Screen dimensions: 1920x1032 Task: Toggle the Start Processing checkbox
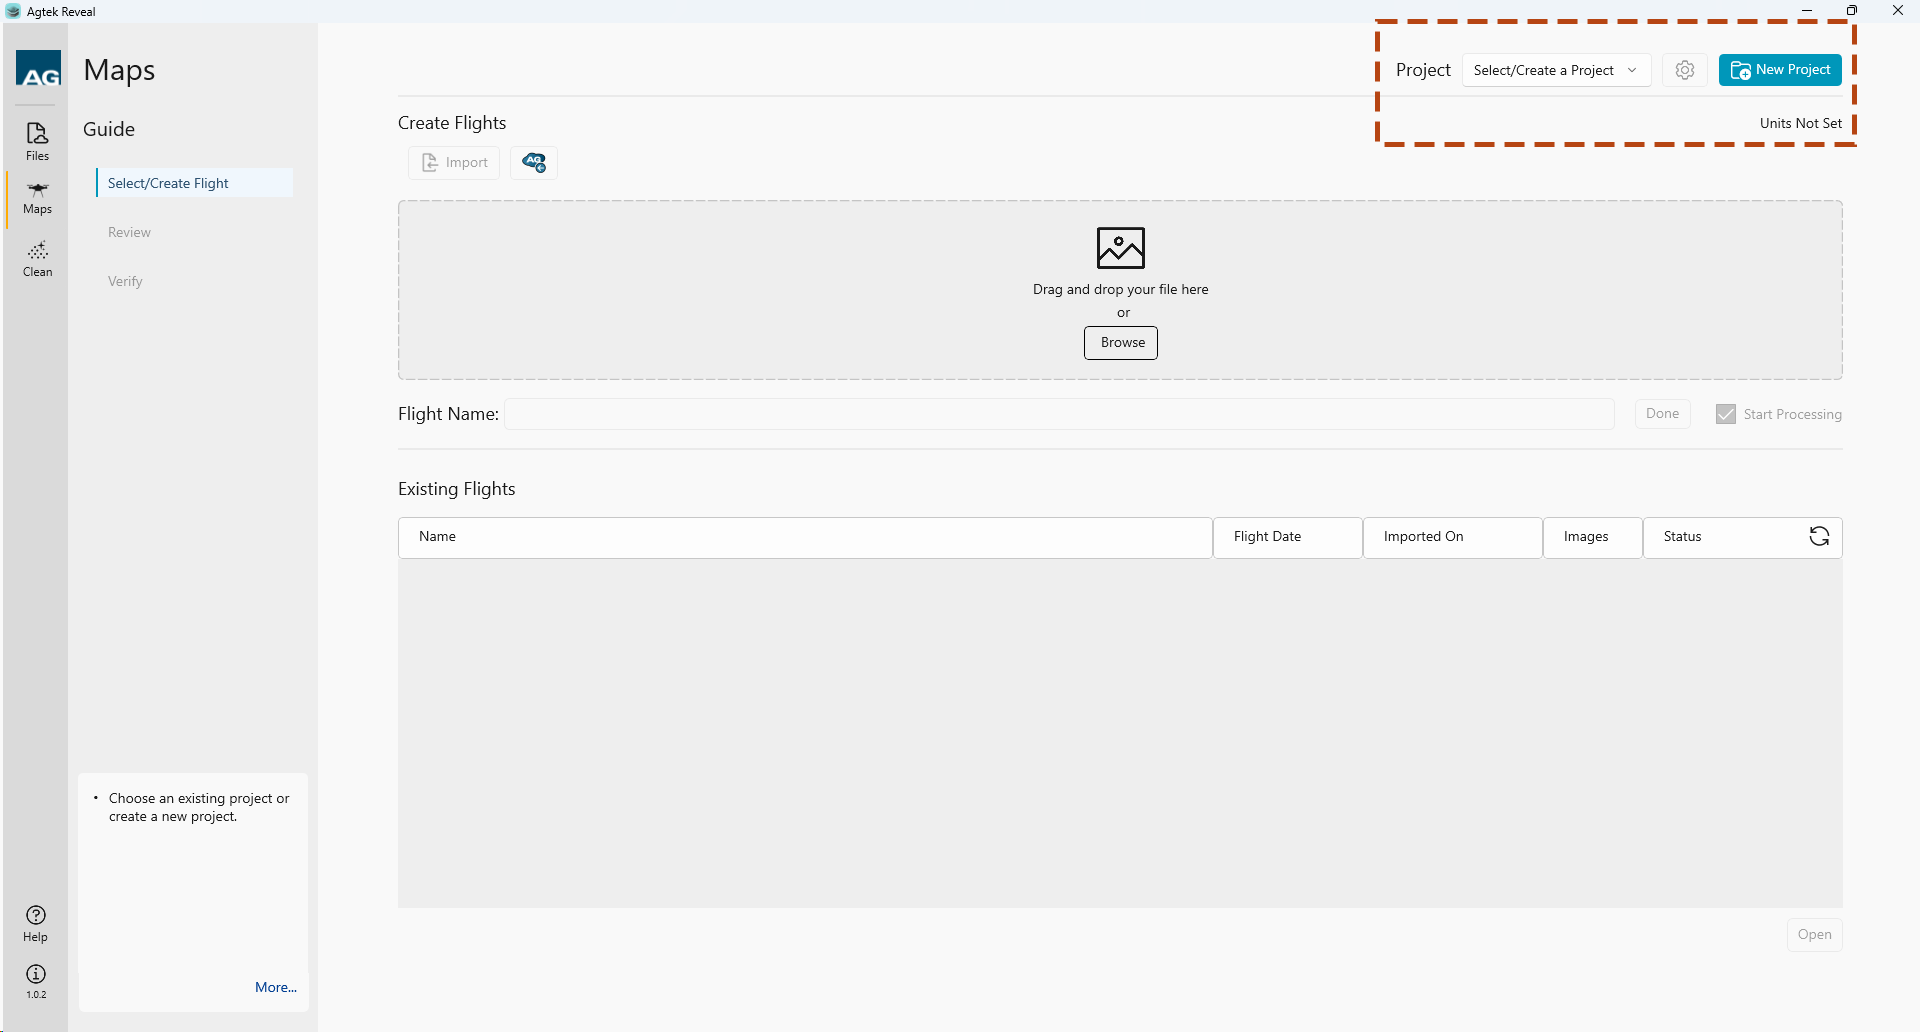(x=1726, y=414)
